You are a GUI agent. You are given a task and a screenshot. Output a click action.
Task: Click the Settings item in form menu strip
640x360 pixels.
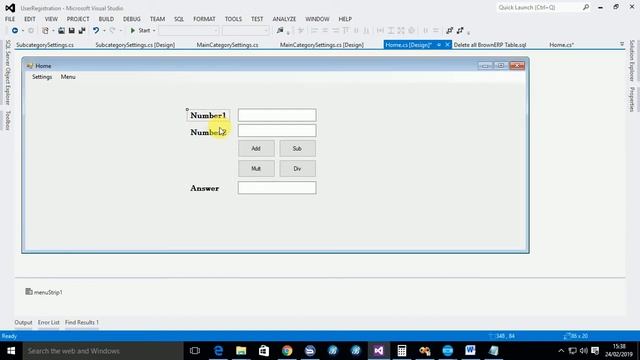[x=42, y=77]
